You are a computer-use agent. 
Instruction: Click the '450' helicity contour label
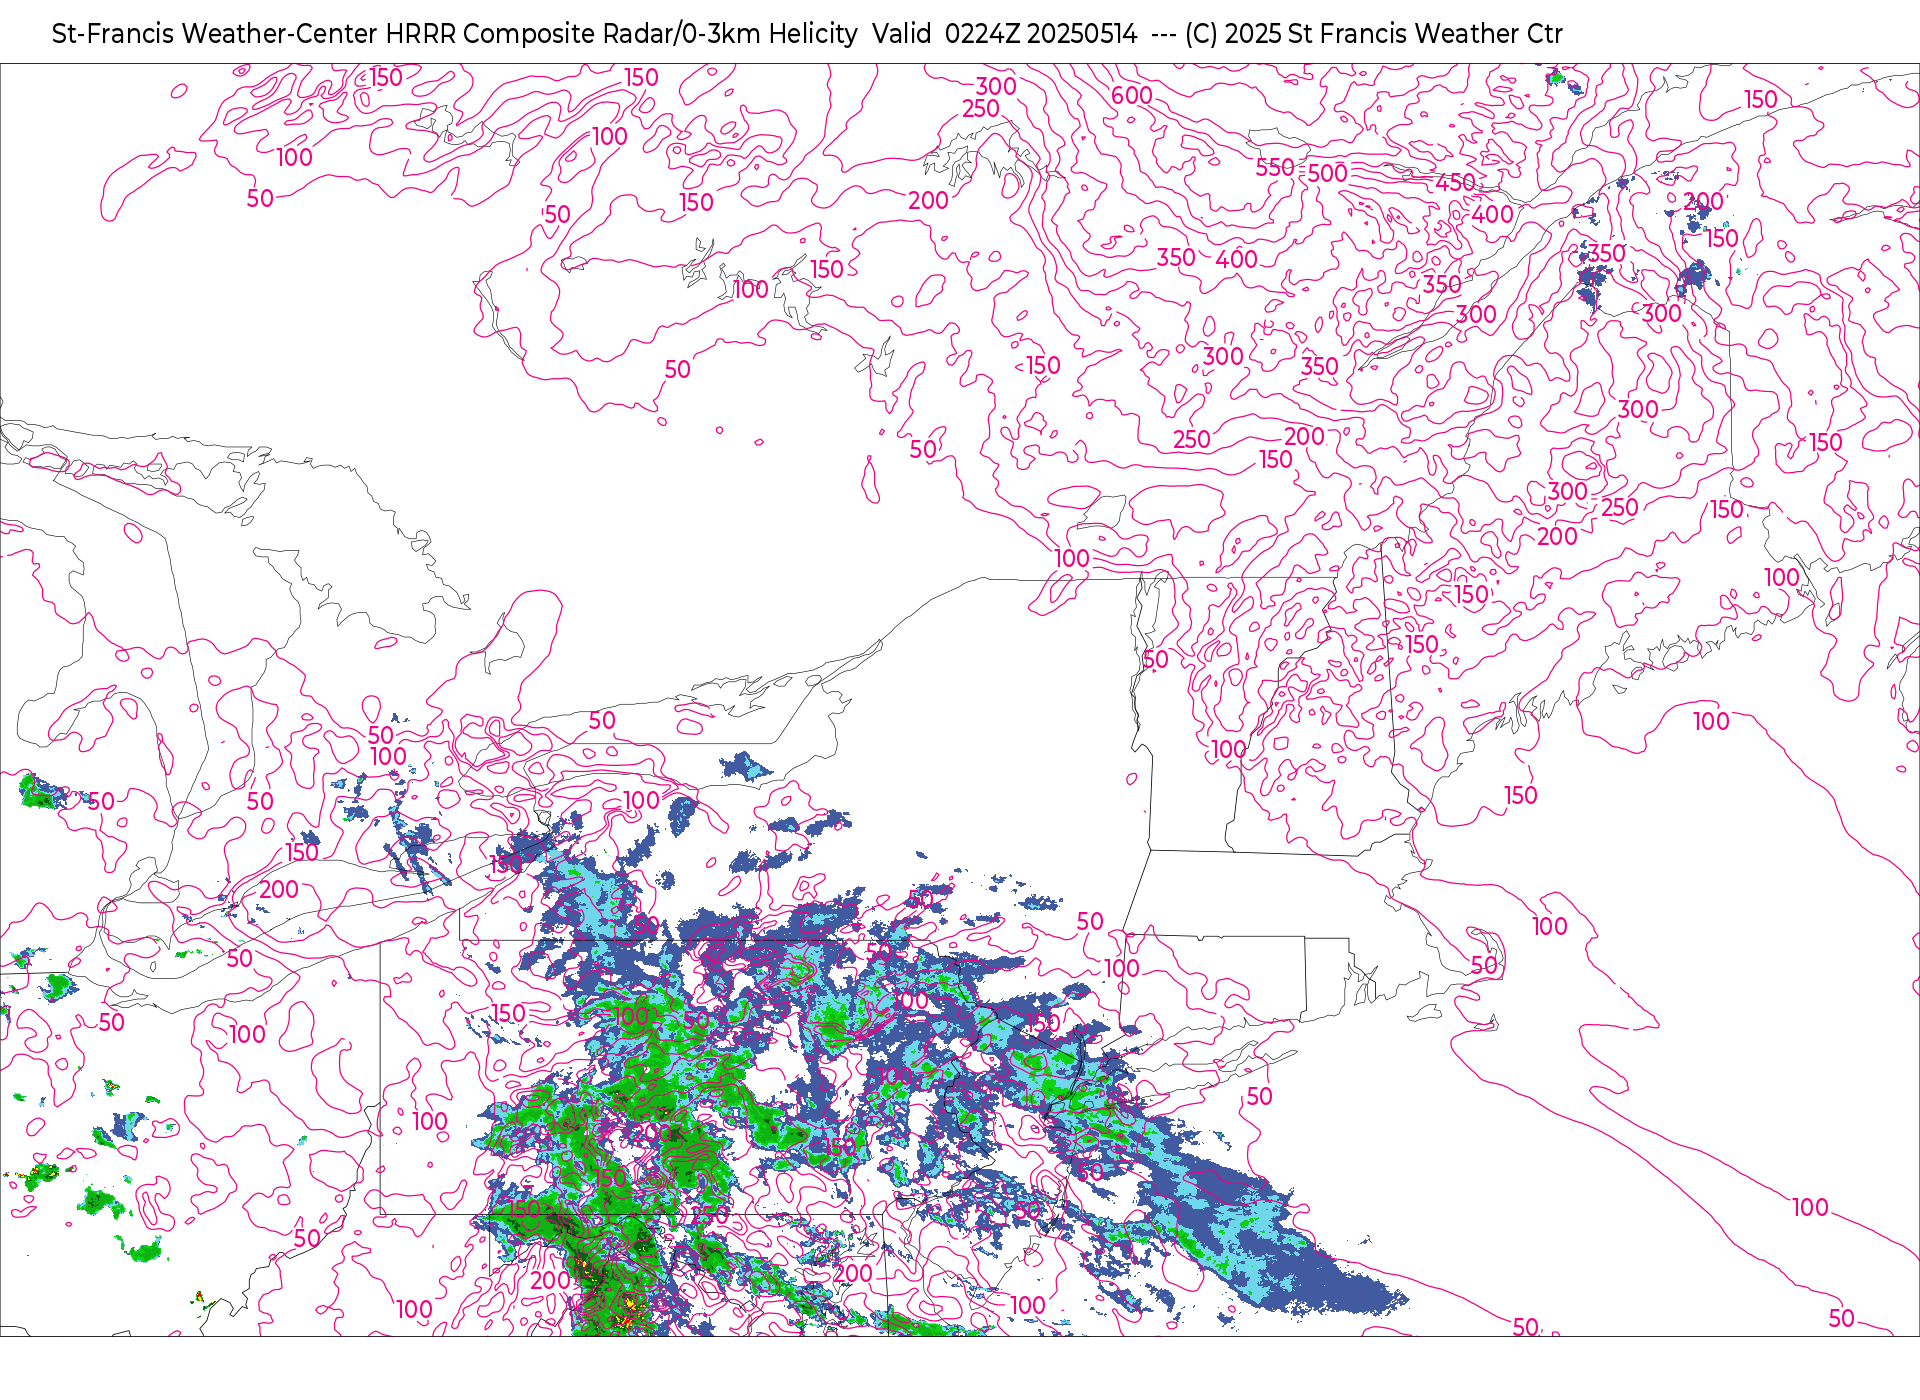coord(1455,183)
